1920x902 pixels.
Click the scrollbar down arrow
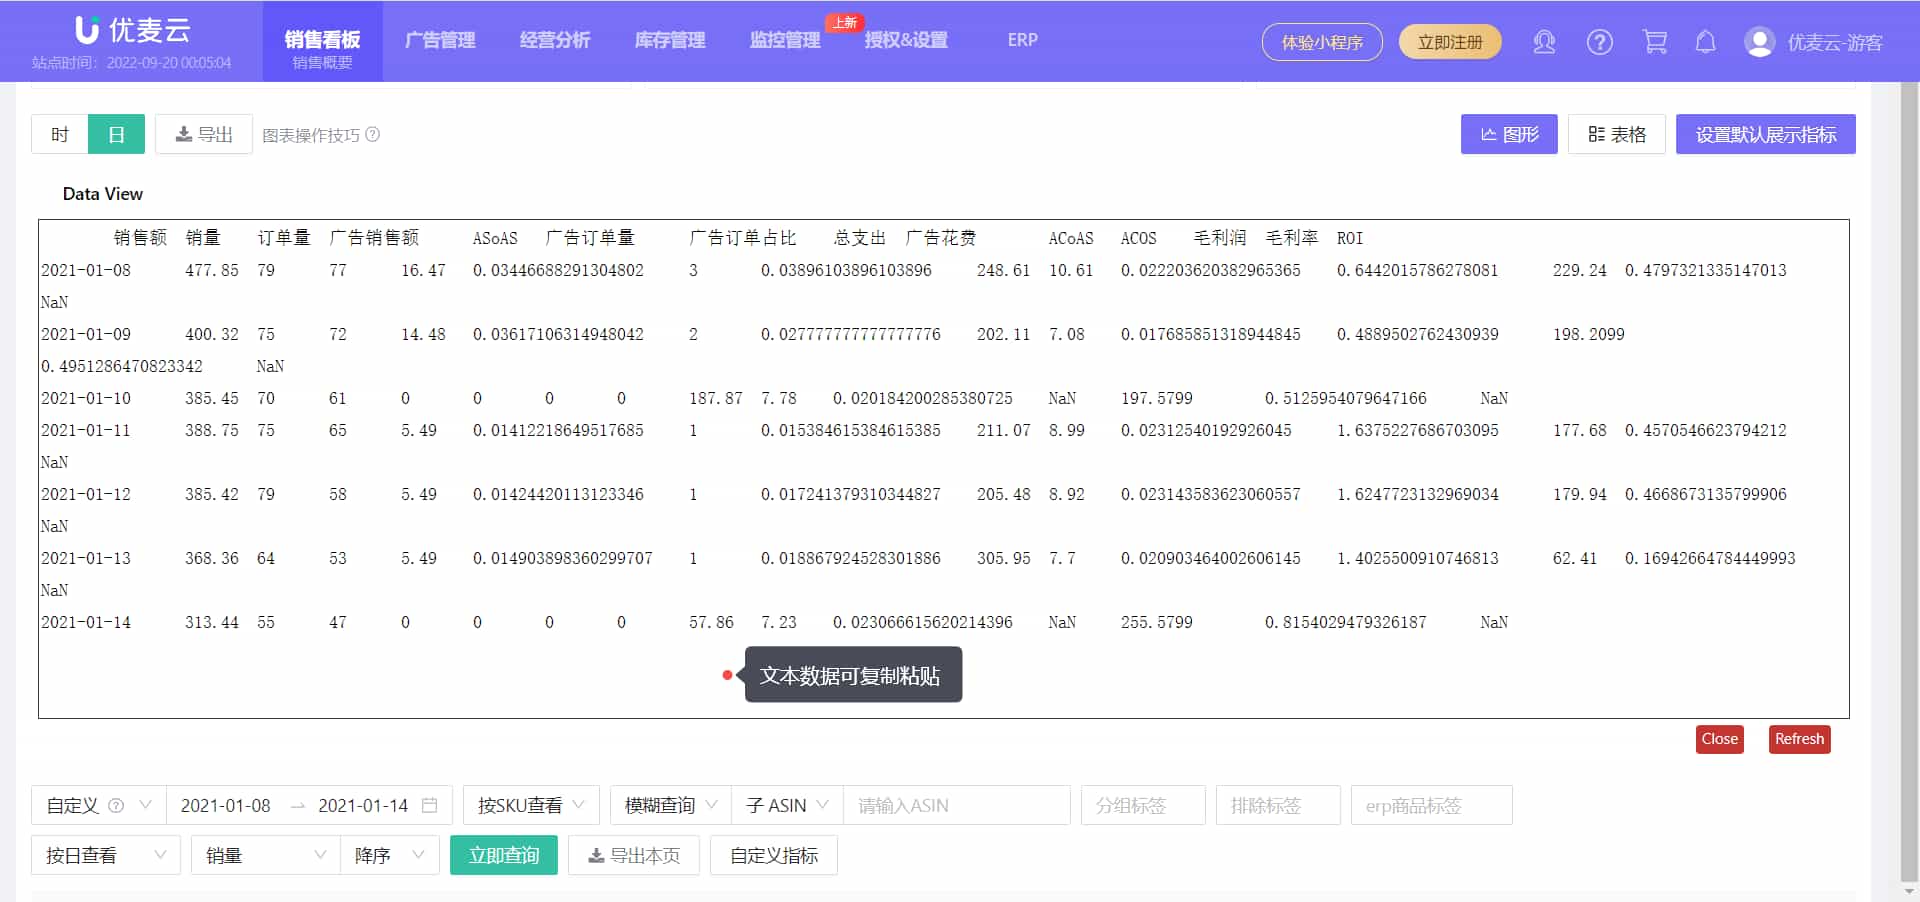(1910, 890)
